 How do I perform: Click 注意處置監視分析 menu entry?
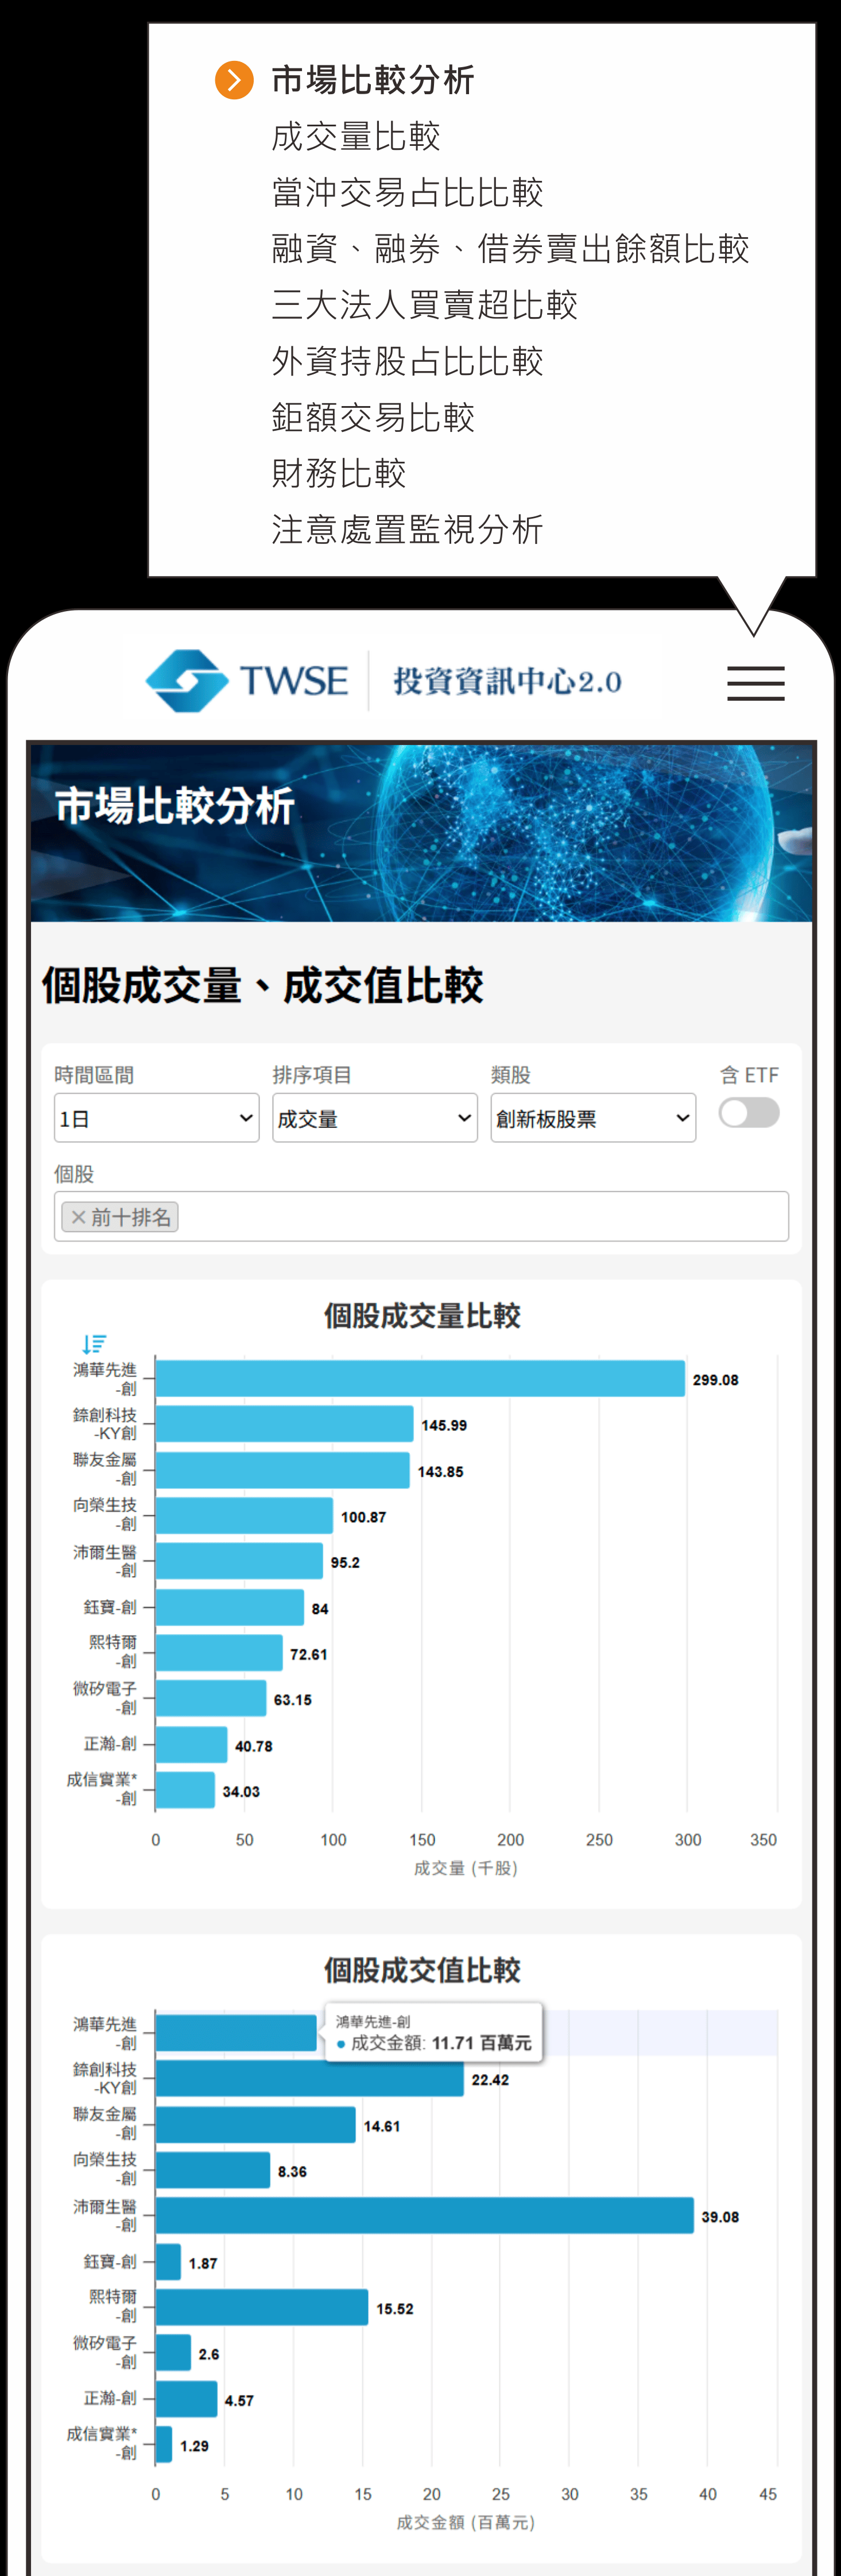pos(407,529)
